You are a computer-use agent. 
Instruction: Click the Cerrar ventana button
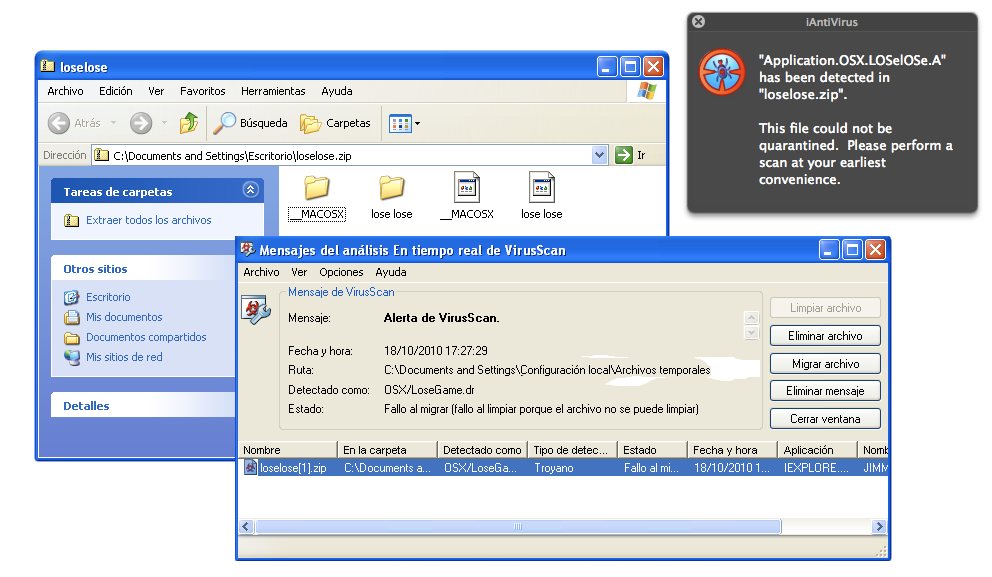click(x=825, y=419)
